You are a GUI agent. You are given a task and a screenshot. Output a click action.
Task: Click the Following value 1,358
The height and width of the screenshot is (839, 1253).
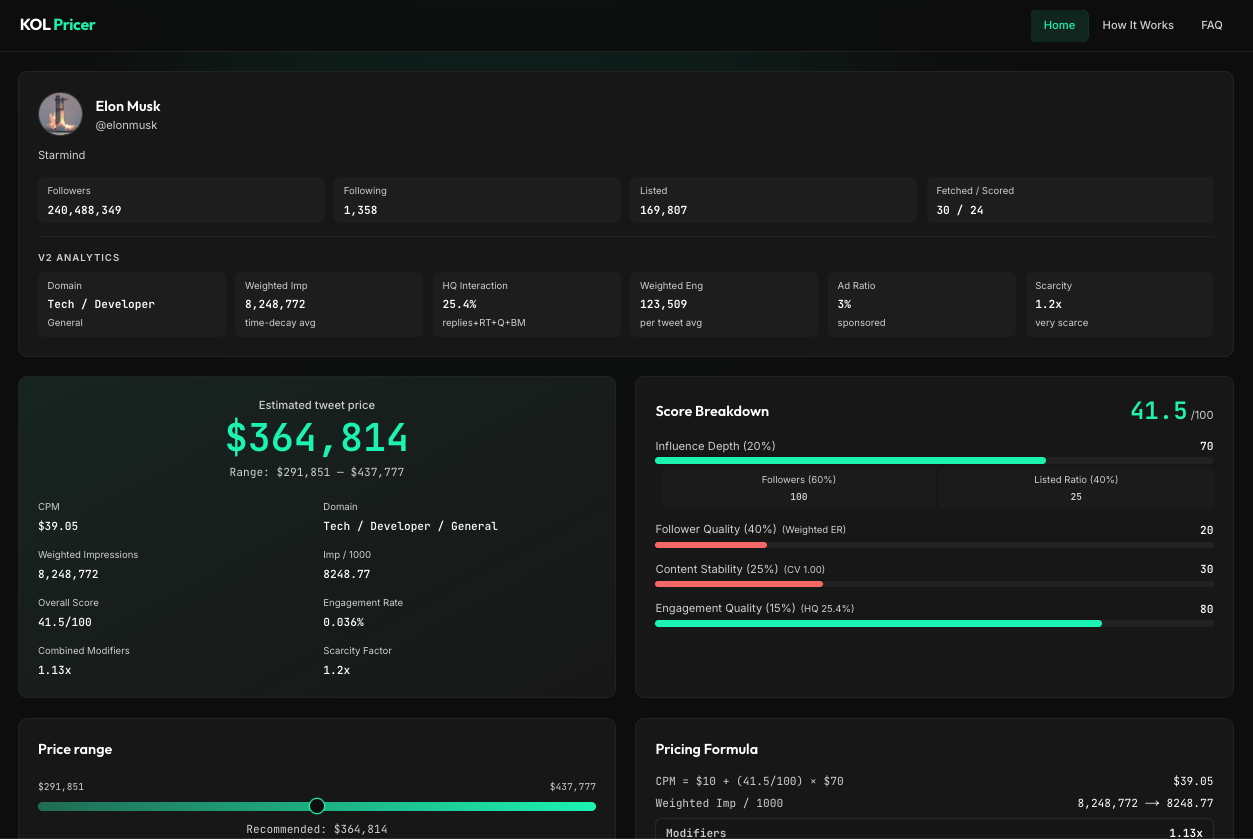tap(361, 210)
